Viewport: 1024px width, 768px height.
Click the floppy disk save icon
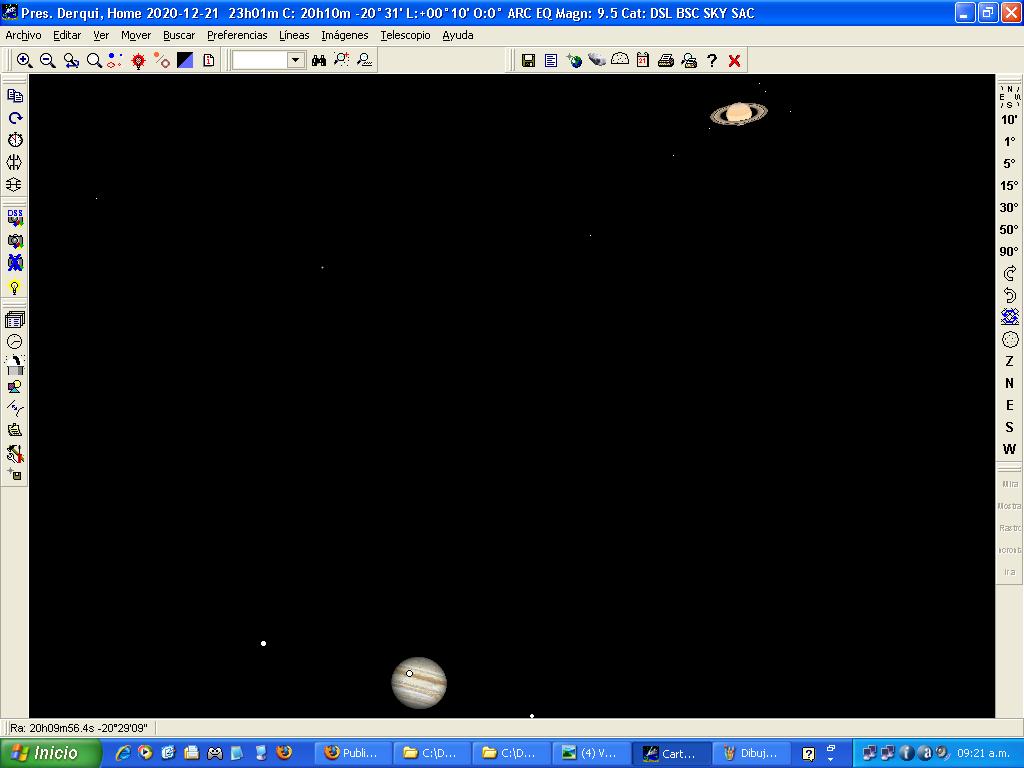(528, 60)
